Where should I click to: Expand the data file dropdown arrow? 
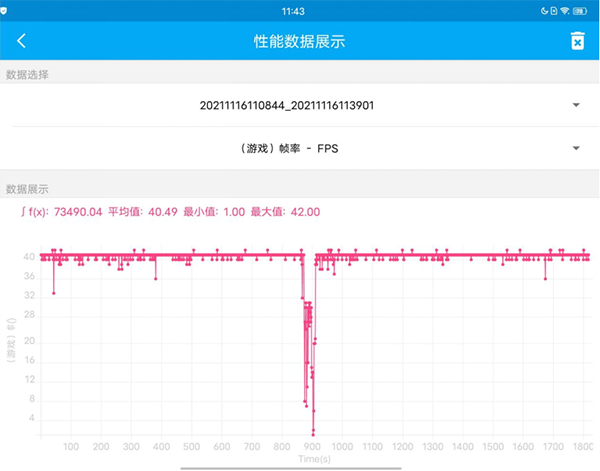pos(576,105)
